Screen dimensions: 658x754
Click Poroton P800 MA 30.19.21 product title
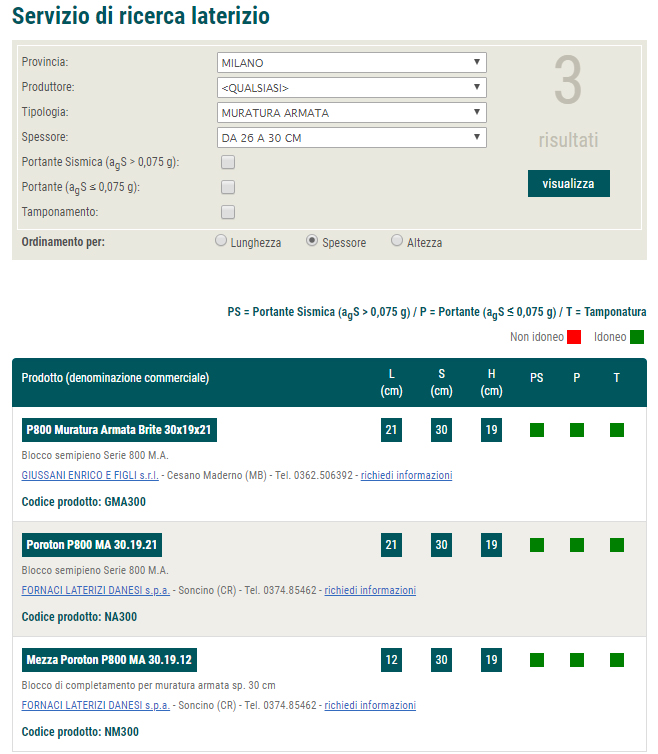pyautogui.click(x=92, y=545)
